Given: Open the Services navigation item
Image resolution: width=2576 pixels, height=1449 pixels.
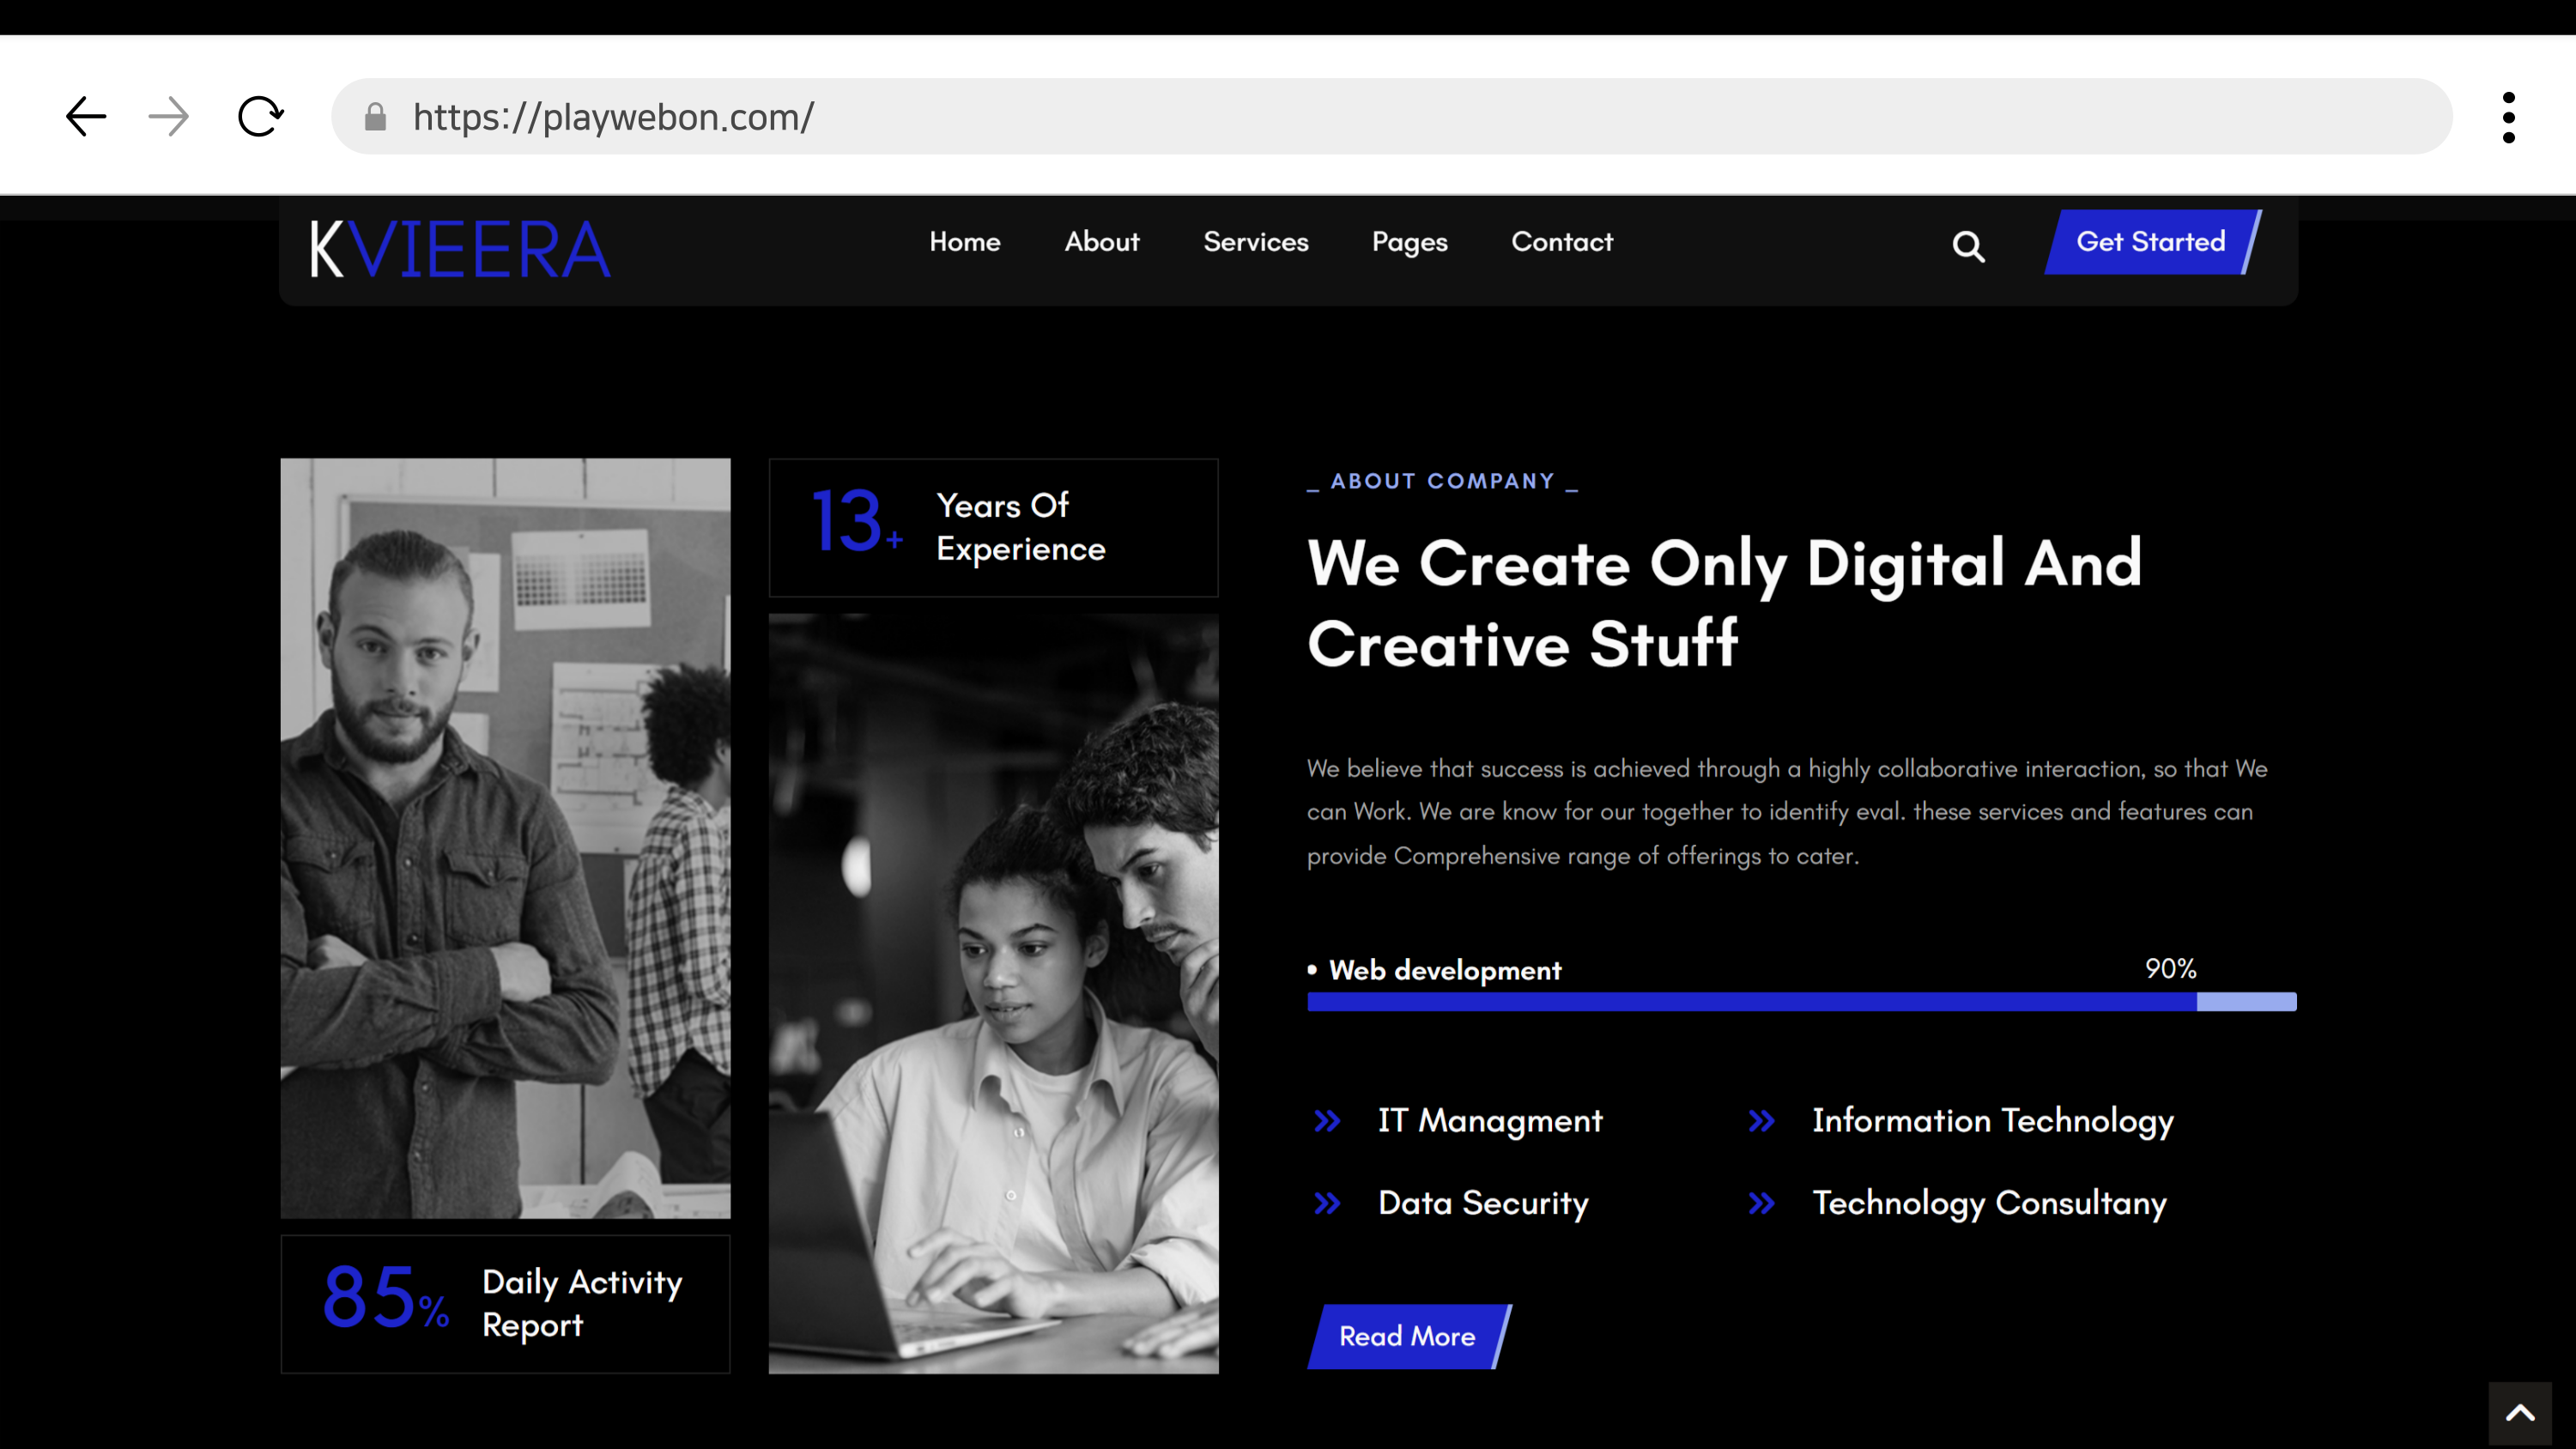Looking at the screenshot, I should 1255,242.
